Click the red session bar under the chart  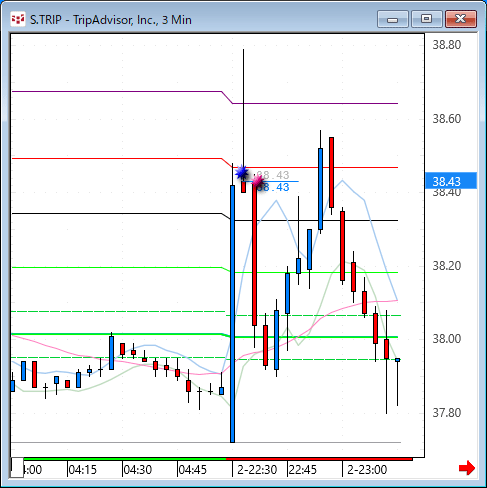tap(319, 459)
